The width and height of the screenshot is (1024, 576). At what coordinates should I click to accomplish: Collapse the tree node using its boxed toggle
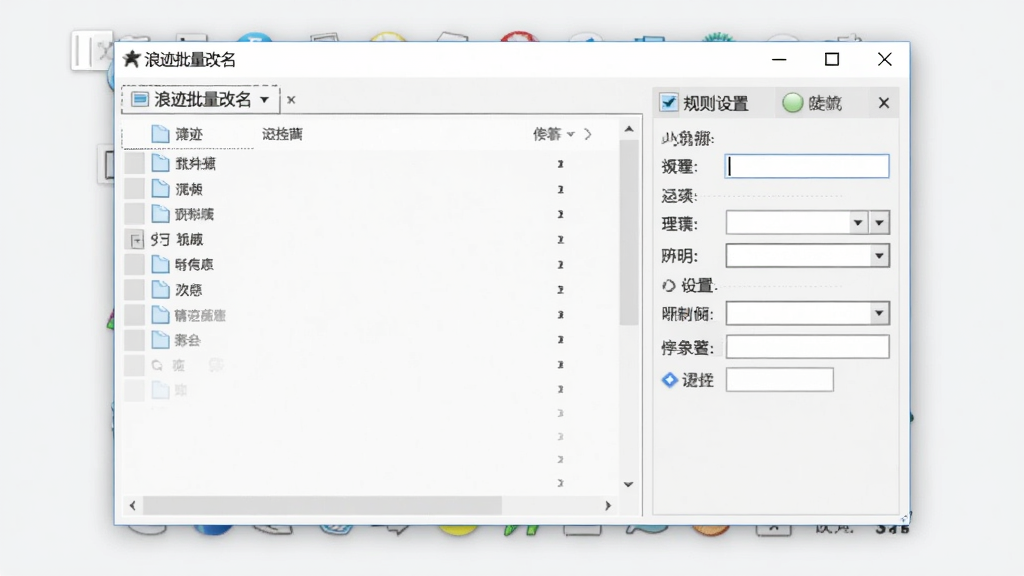(136, 240)
